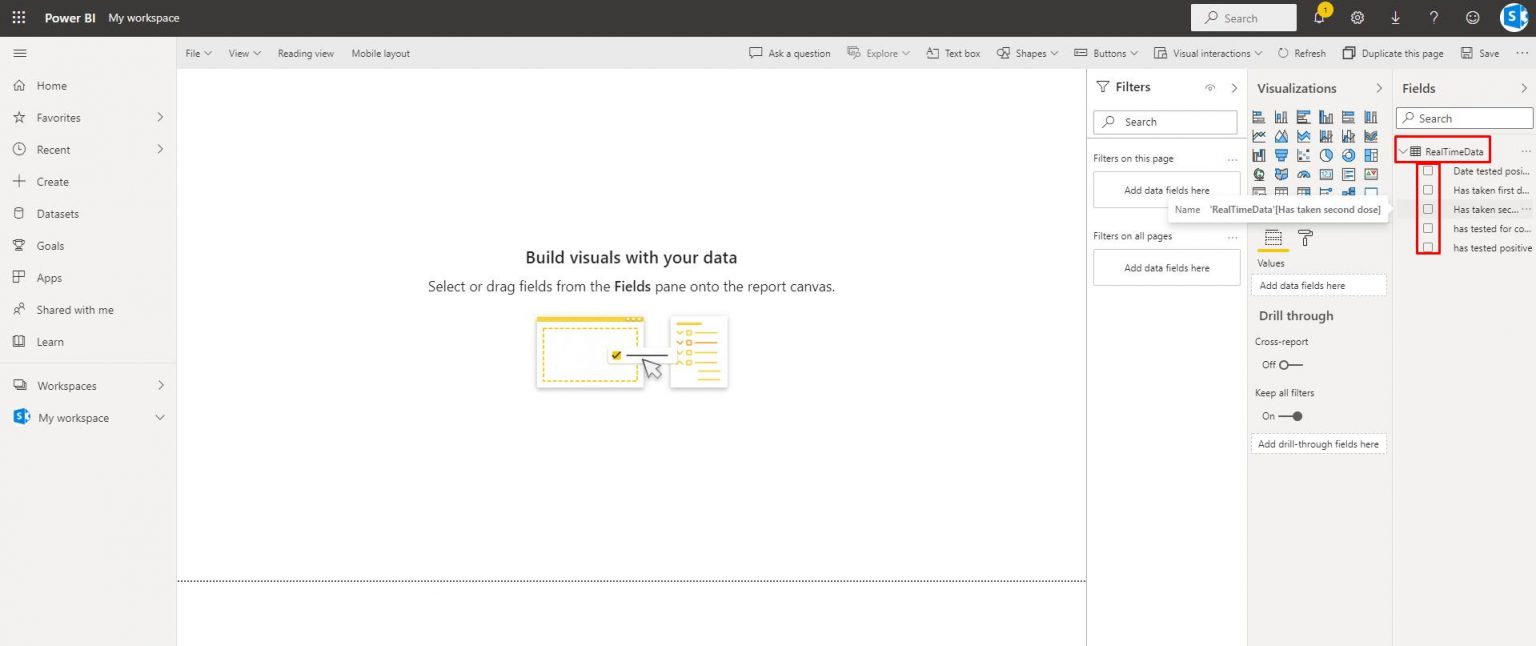The width and height of the screenshot is (1536, 646).
Task: Click inside the Fields search box
Action: coord(1463,117)
